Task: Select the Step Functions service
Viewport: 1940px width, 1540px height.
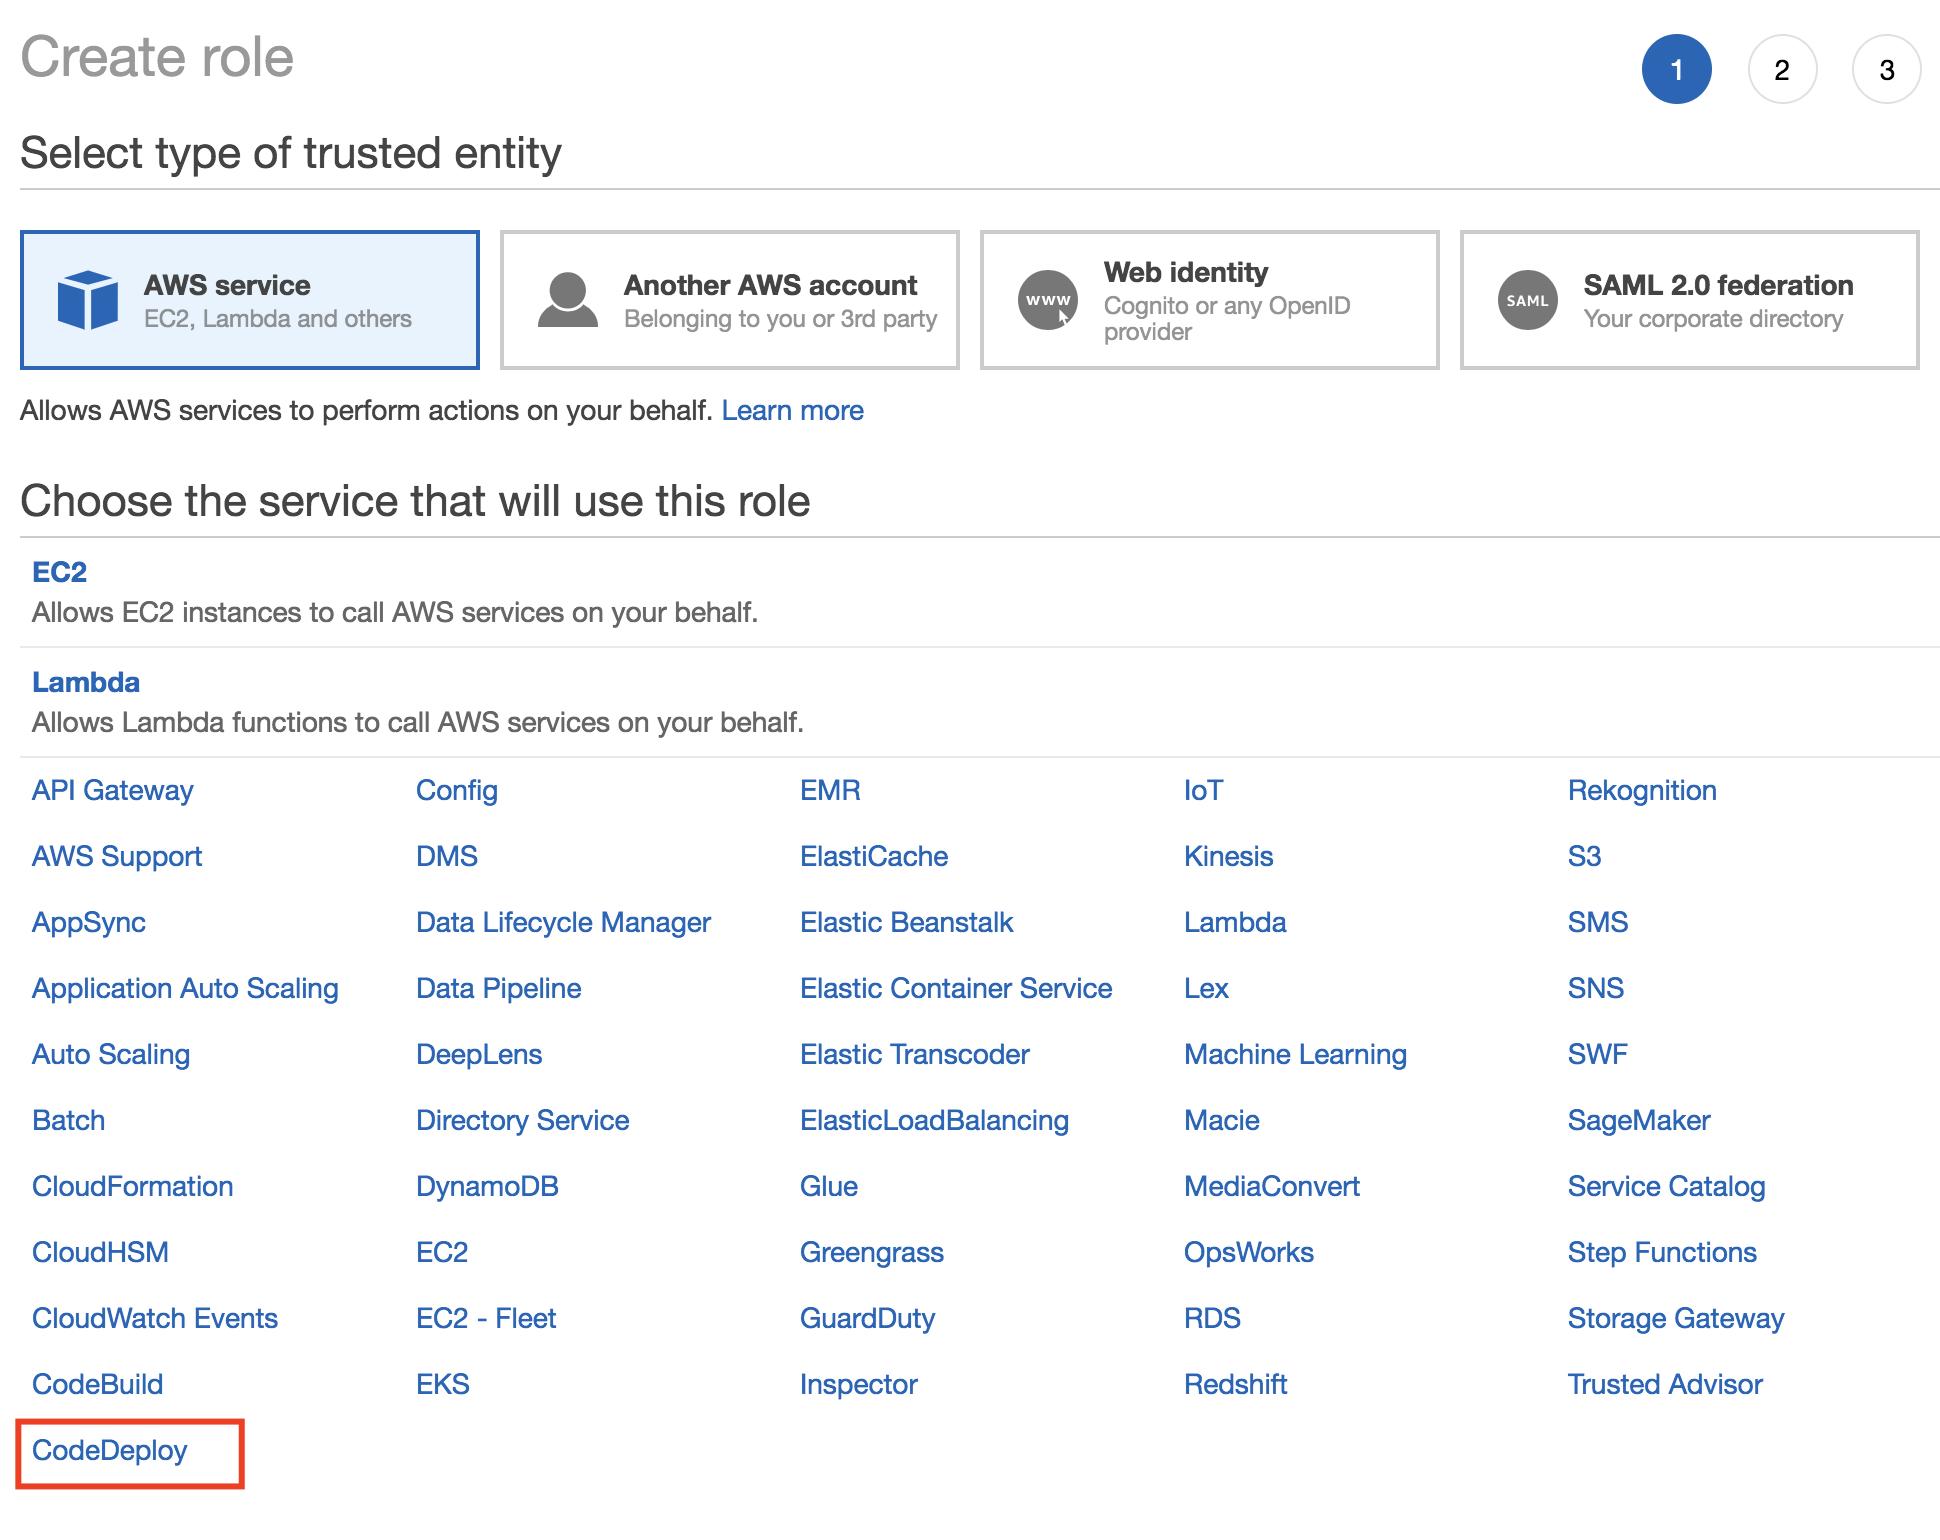Action: 1662,1252
